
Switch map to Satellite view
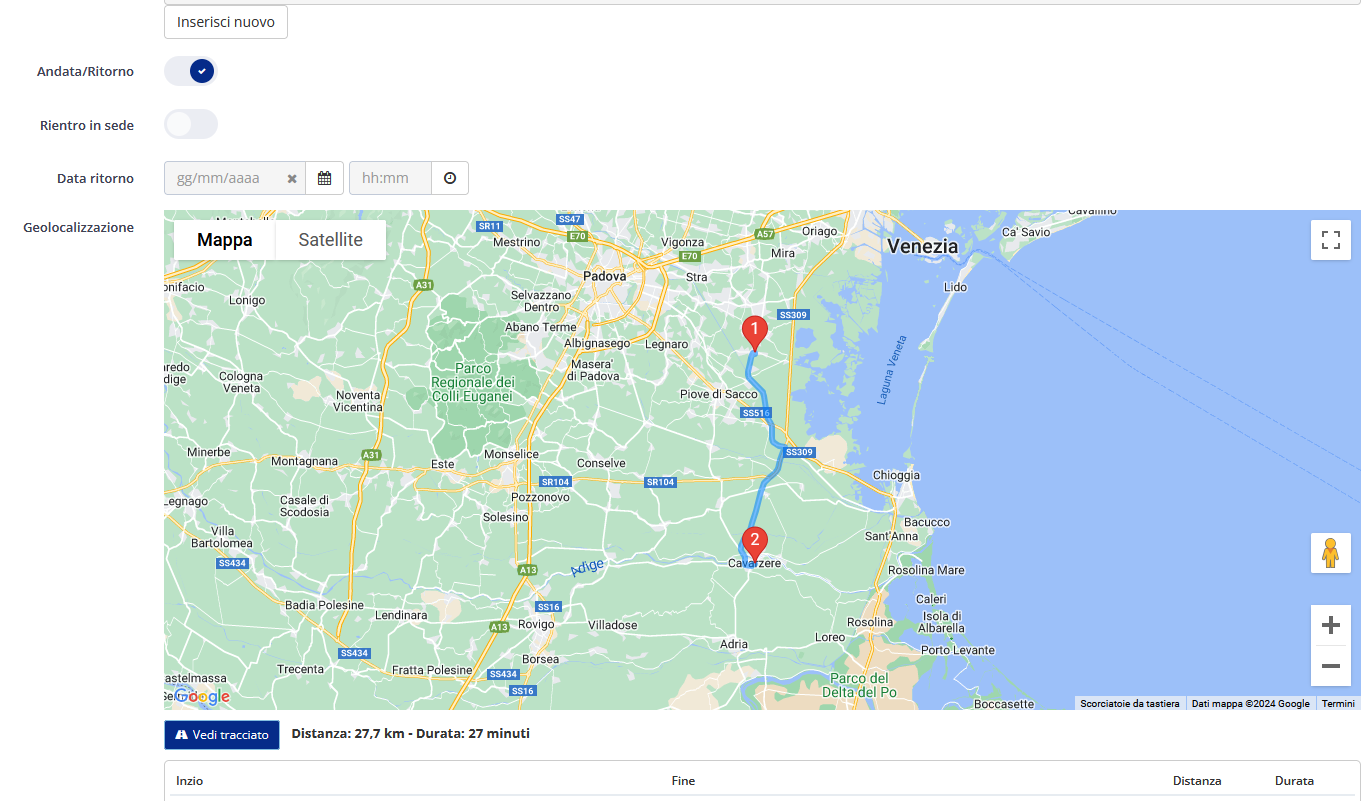tap(330, 240)
